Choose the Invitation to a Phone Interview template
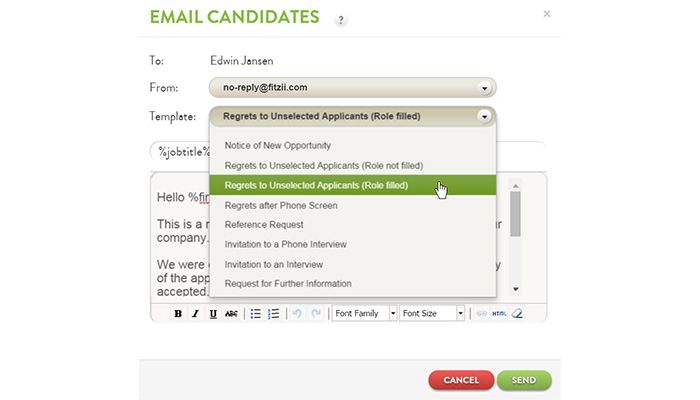The width and height of the screenshot is (700, 400). 286,244
